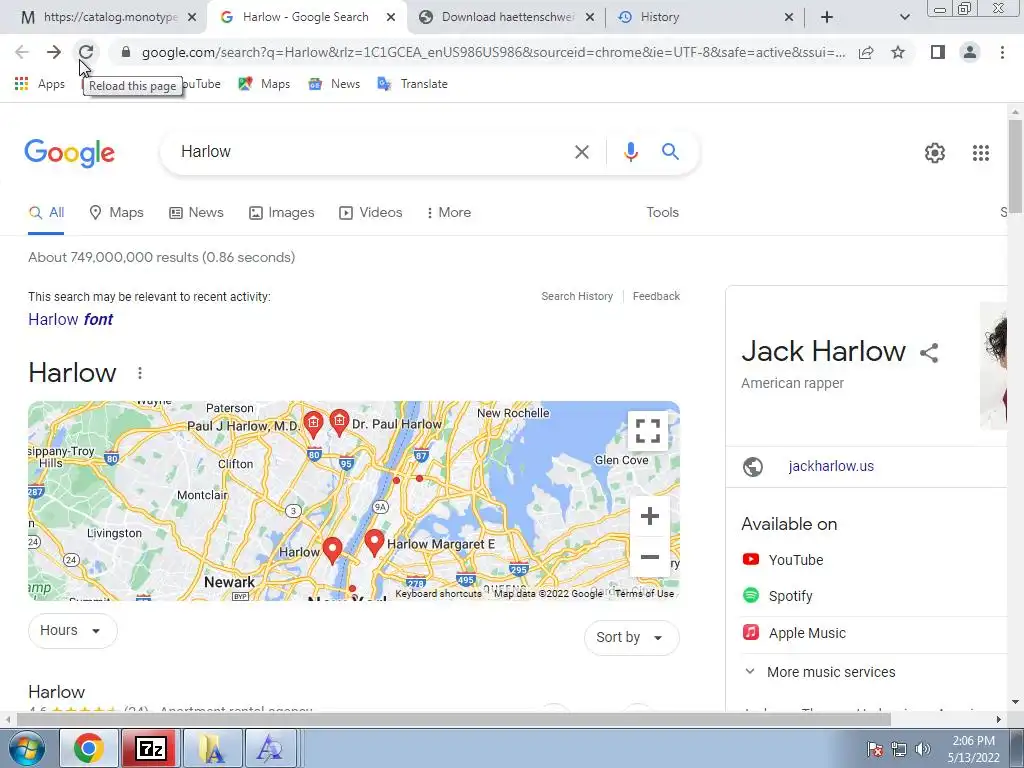Select the News search filter
Viewport: 1024px width, 768px height.
196,212
